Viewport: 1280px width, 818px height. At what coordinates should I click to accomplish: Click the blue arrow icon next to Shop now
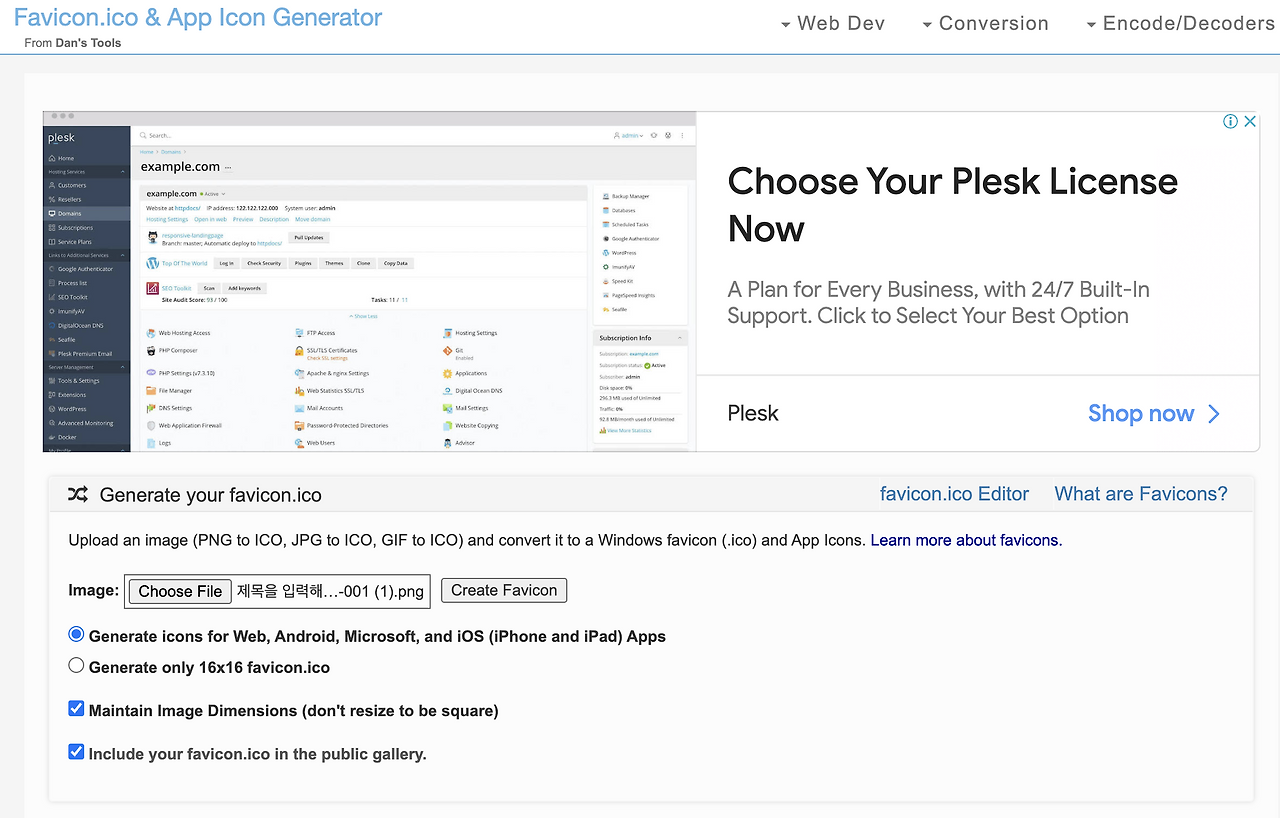pos(1214,413)
